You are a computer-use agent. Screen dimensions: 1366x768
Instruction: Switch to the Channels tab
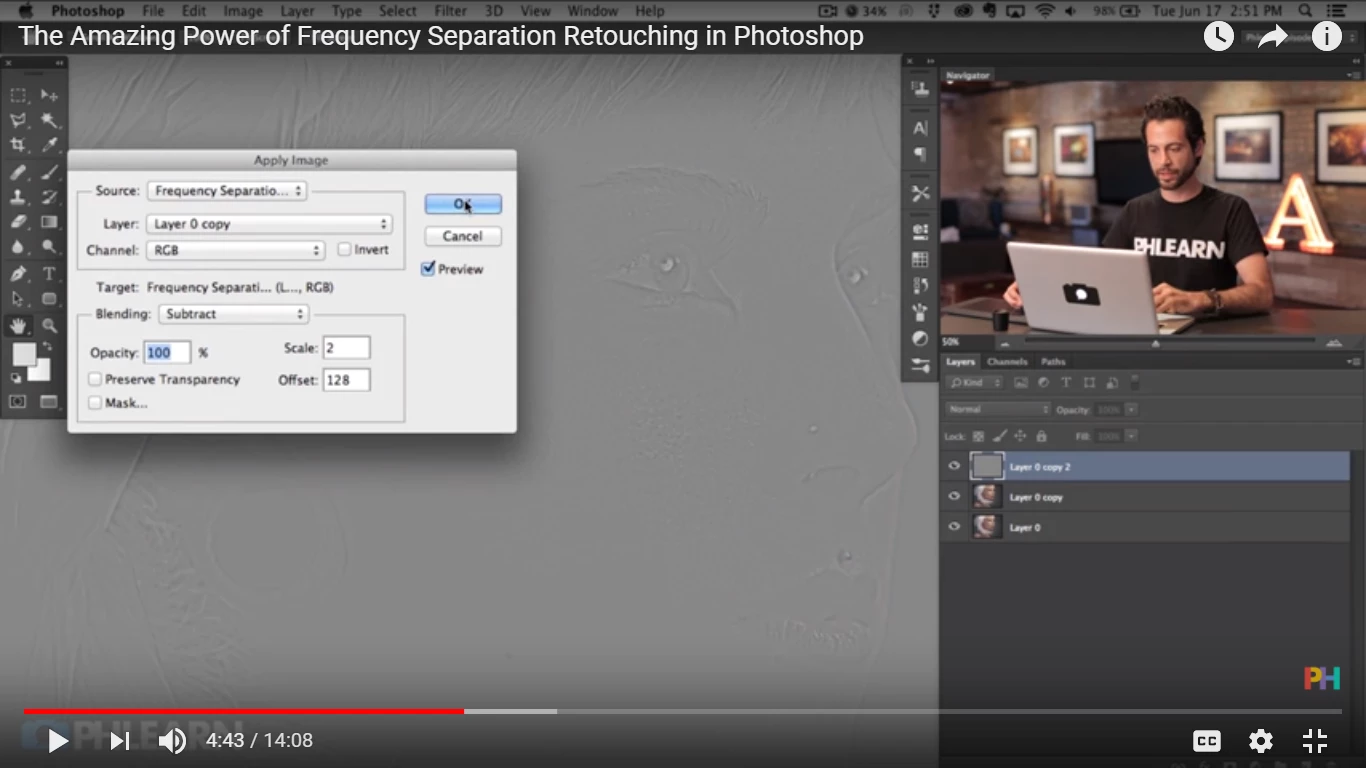(x=1007, y=362)
